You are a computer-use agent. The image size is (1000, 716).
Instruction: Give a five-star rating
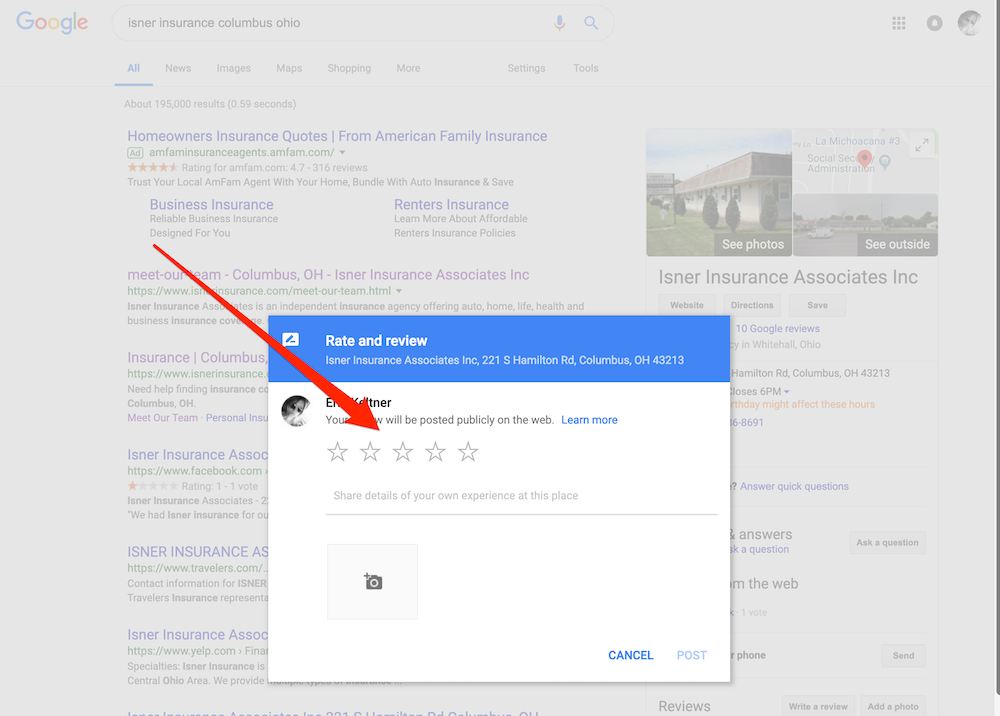(468, 452)
